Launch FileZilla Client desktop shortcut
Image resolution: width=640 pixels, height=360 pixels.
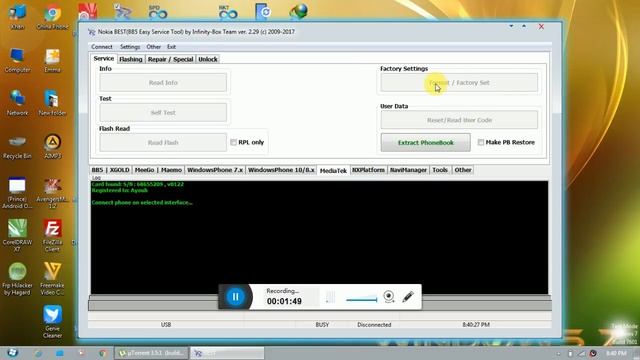point(52,236)
